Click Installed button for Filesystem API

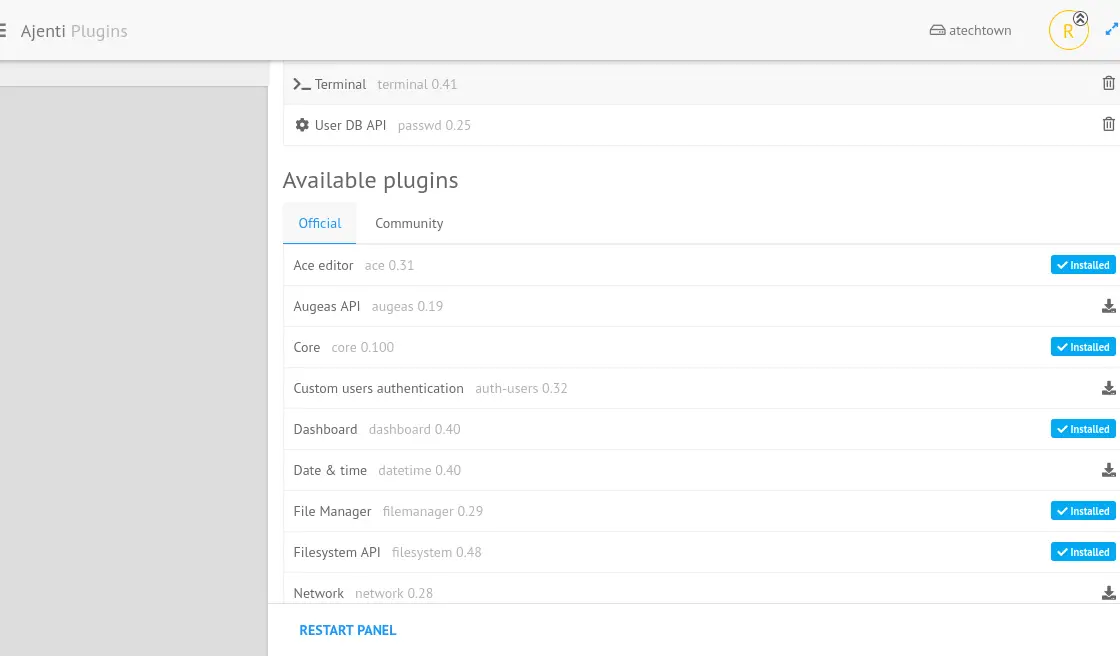pyautogui.click(x=1083, y=552)
